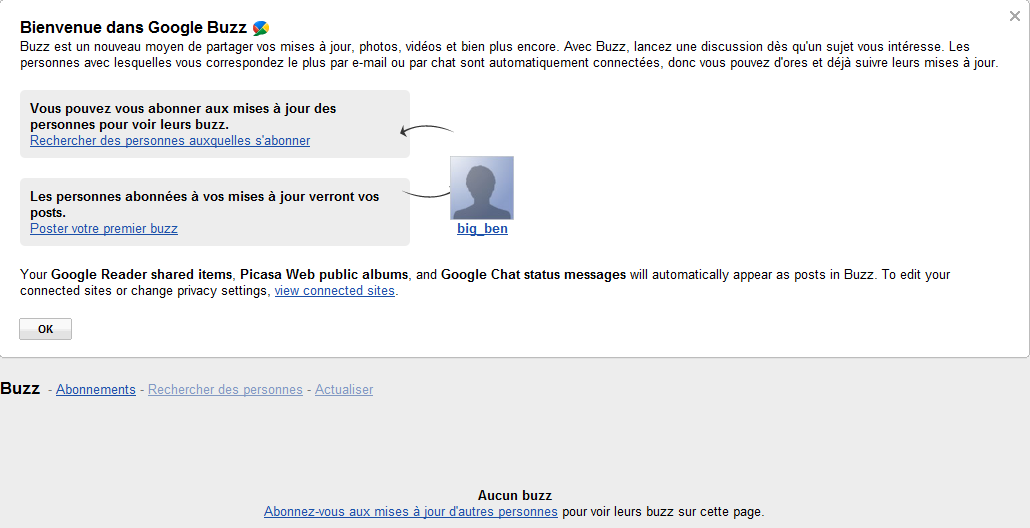Click the upper curved arrow graphic

tap(426, 130)
